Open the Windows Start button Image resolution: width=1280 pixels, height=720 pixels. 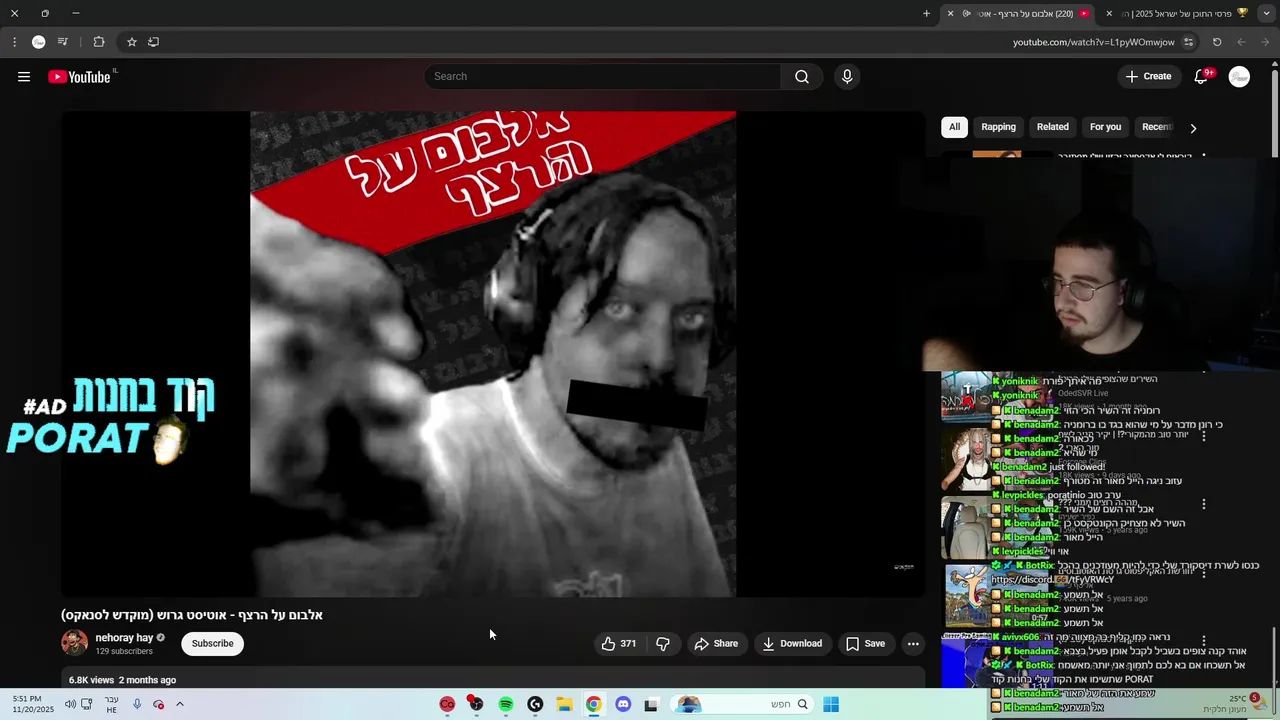click(x=831, y=704)
